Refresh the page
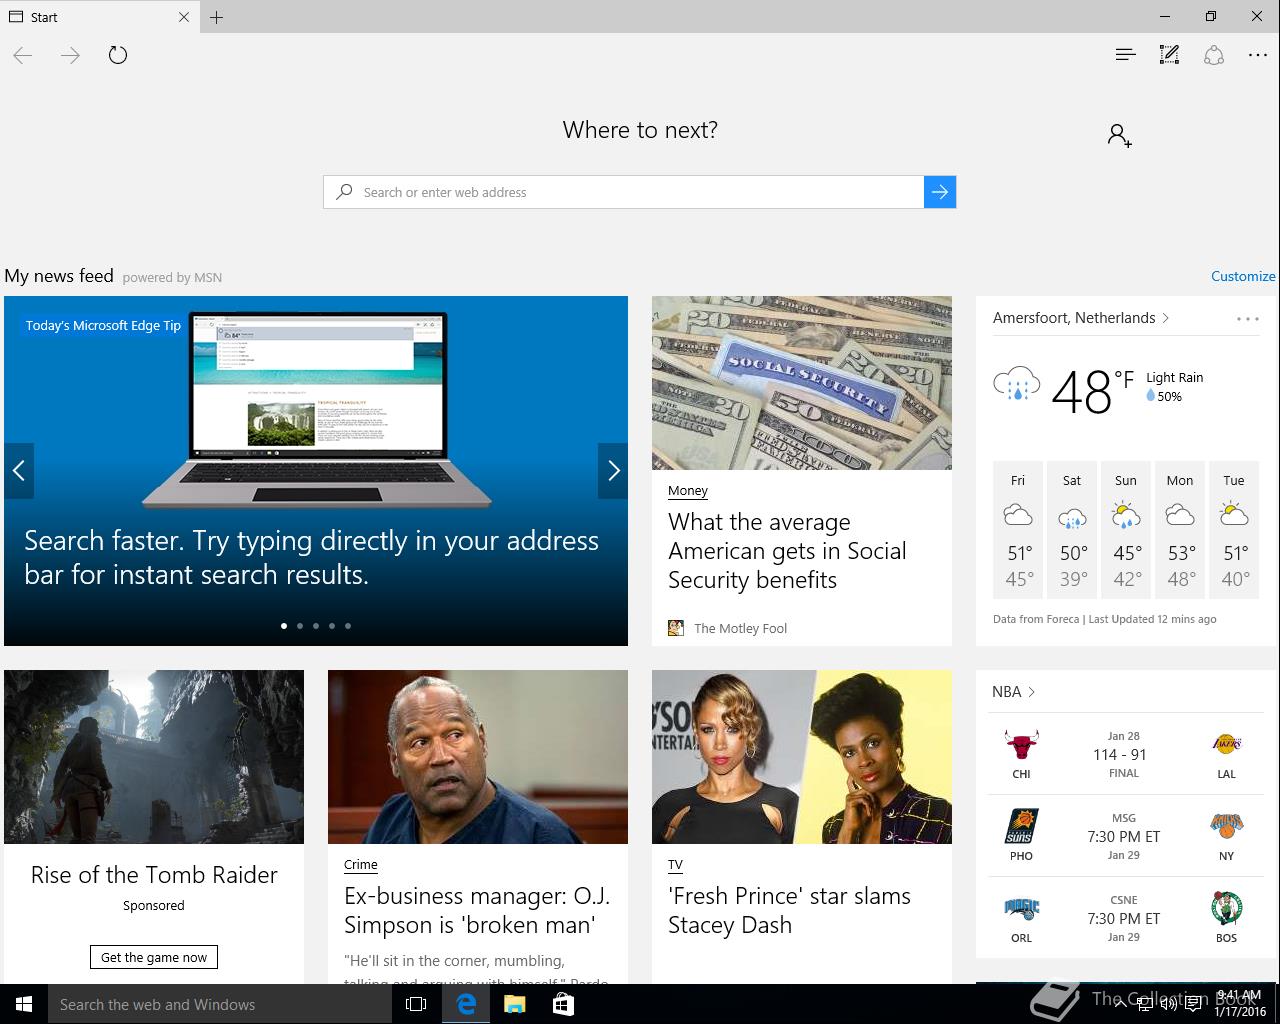 pos(118,55)
